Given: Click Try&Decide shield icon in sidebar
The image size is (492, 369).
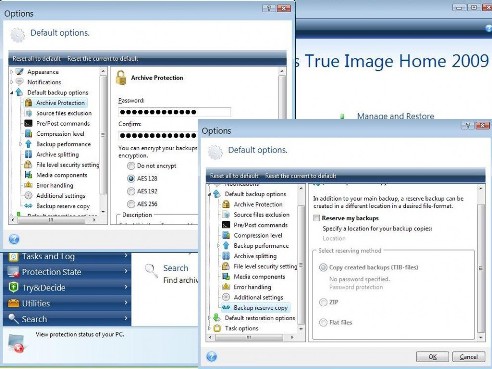Looking at the screenshot, I should (x=13, y=287).
